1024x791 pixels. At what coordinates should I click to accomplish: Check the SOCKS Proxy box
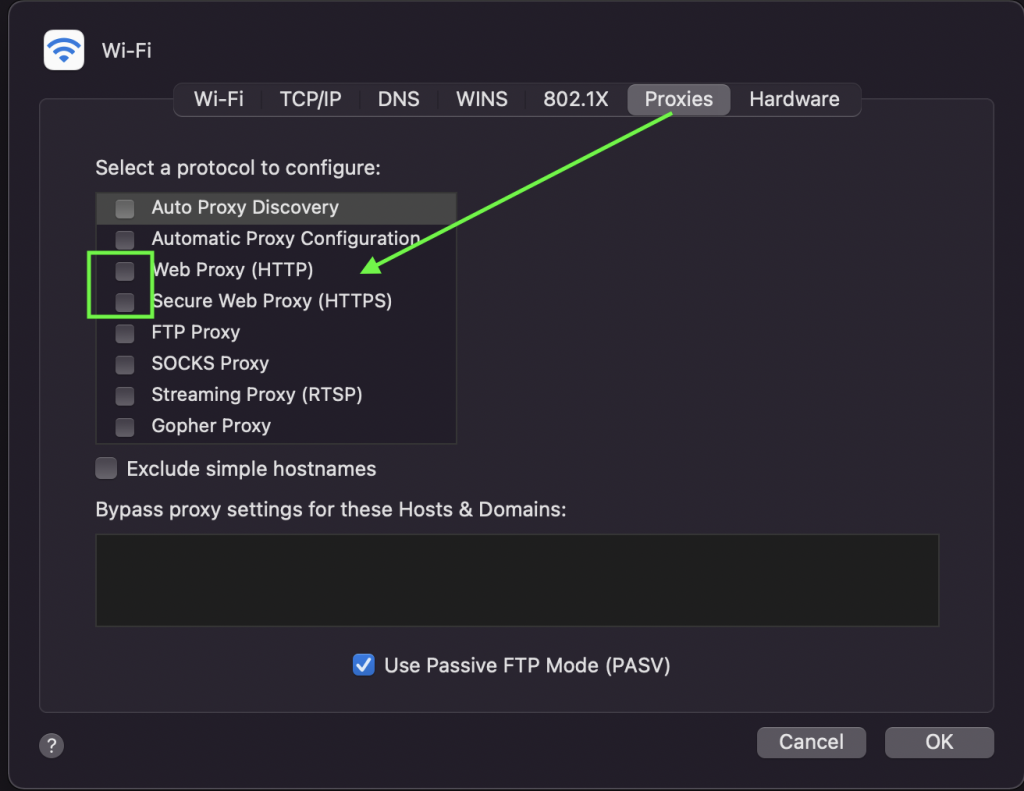tap(125, 364)
